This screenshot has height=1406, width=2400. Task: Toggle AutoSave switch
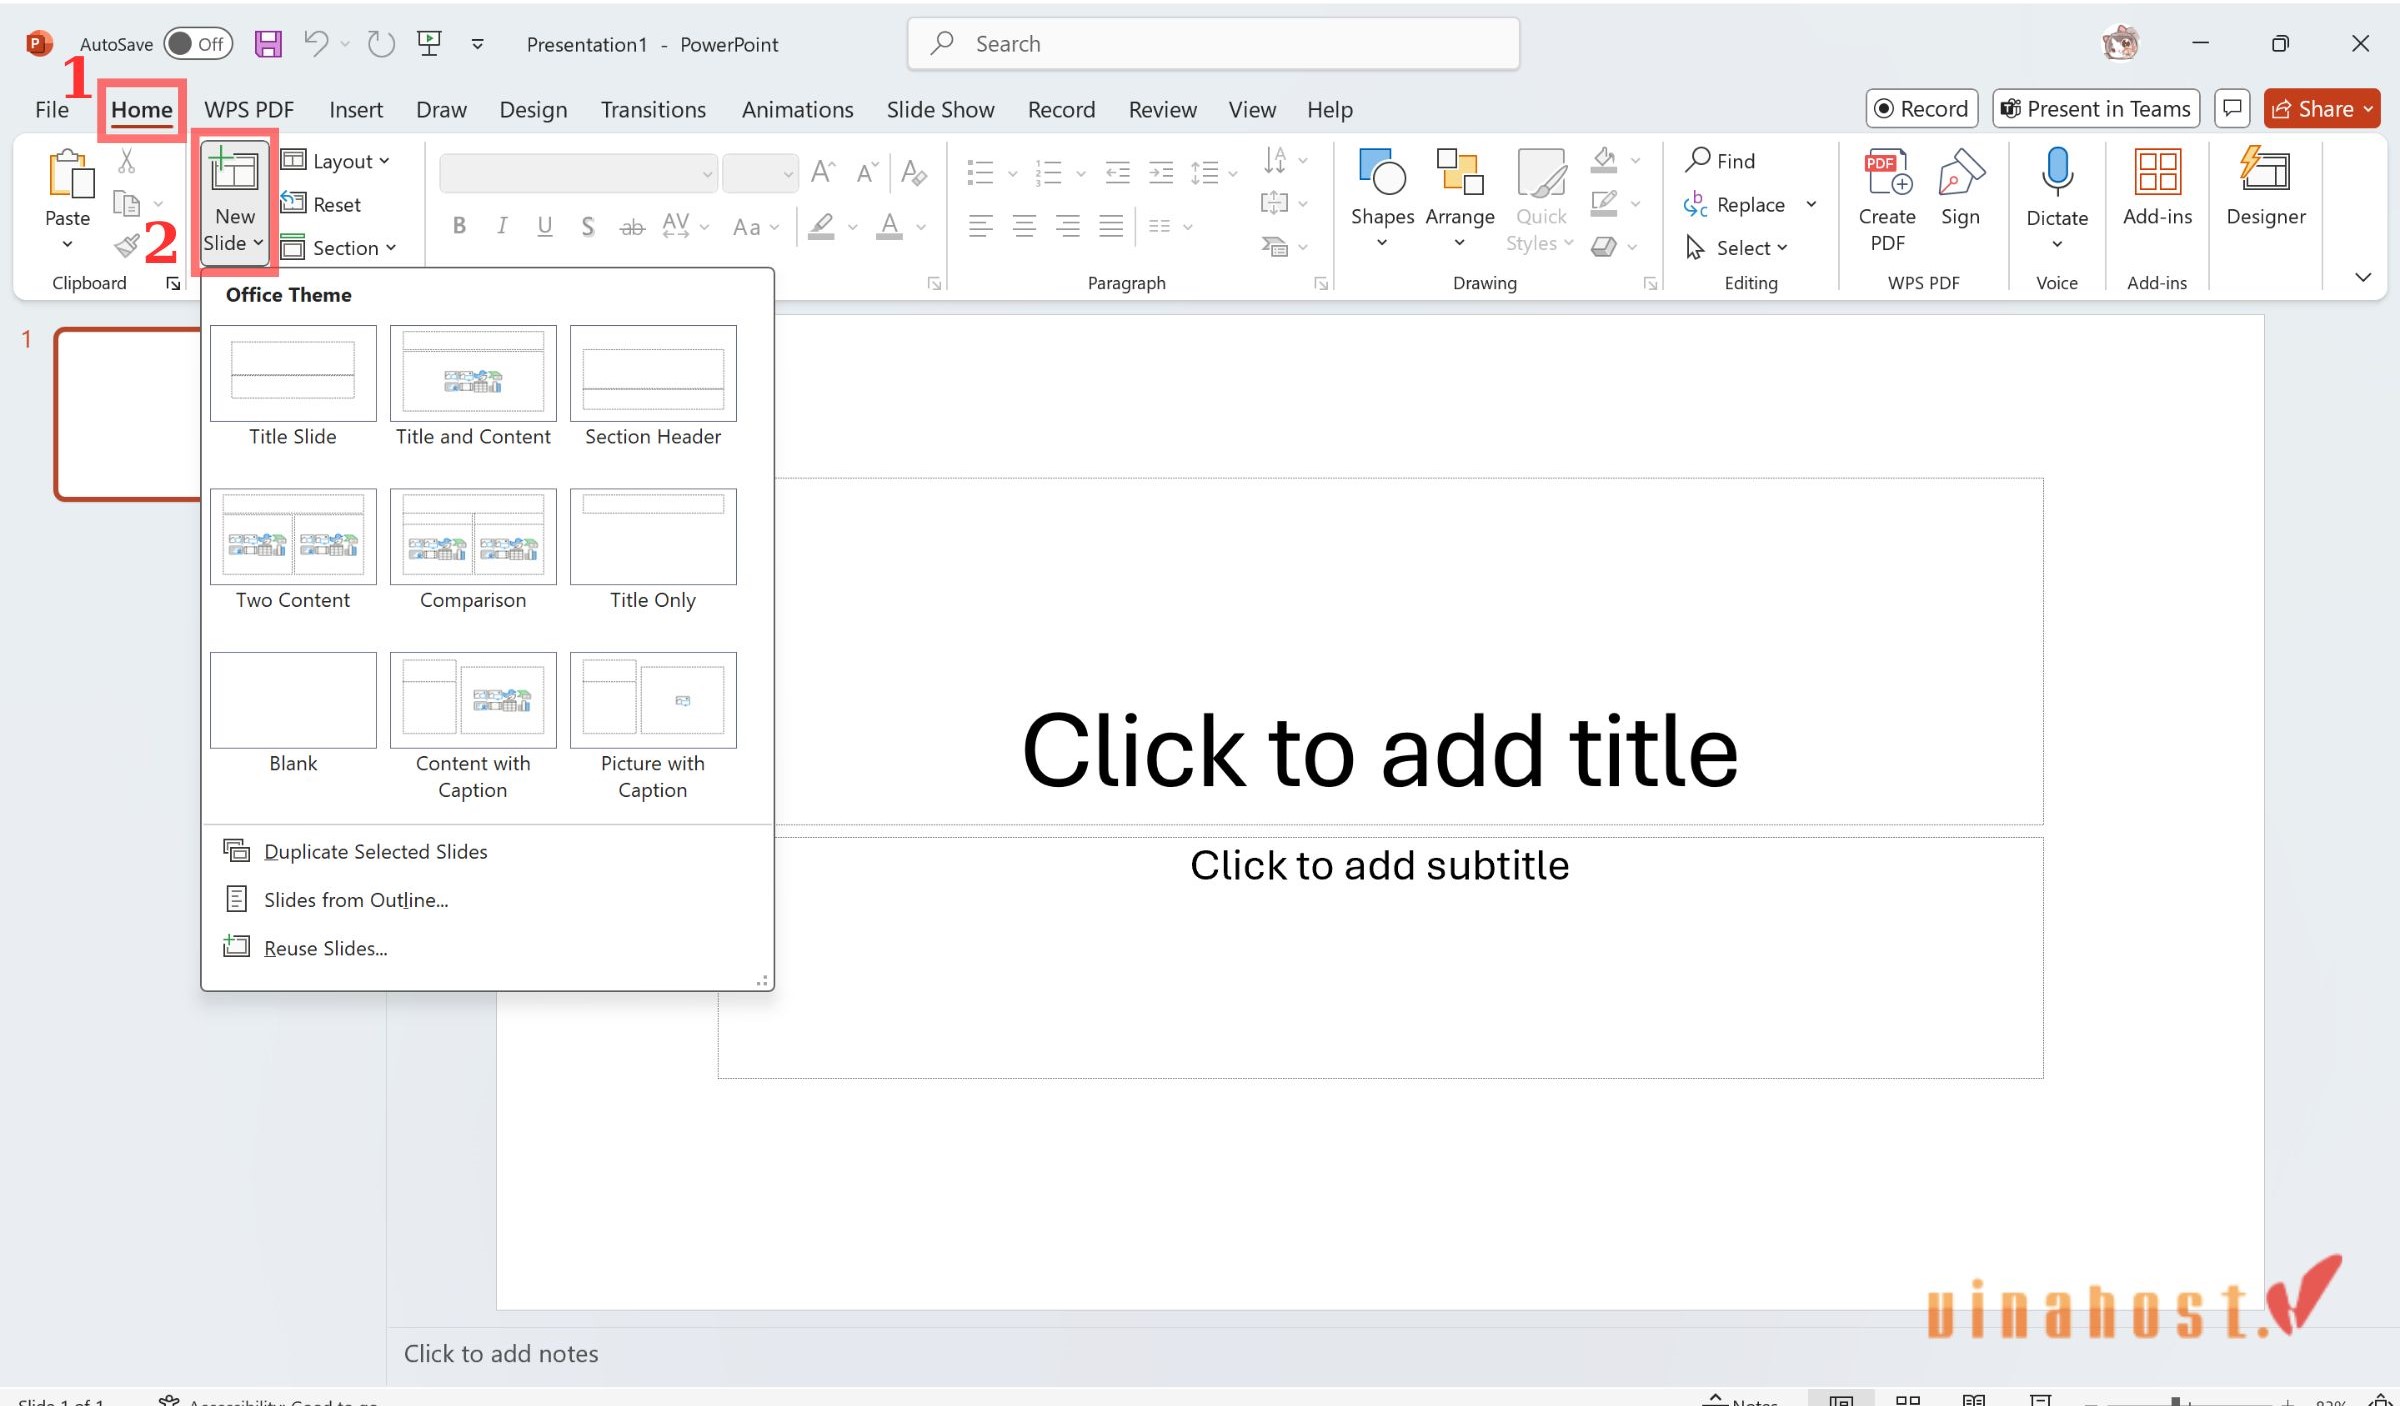(198, 43)
